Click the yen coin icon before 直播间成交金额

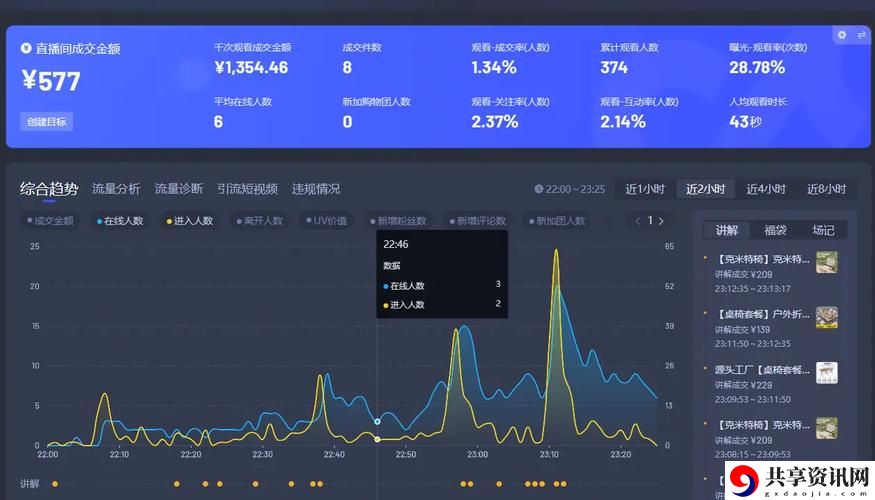click(x=26, y=48)
